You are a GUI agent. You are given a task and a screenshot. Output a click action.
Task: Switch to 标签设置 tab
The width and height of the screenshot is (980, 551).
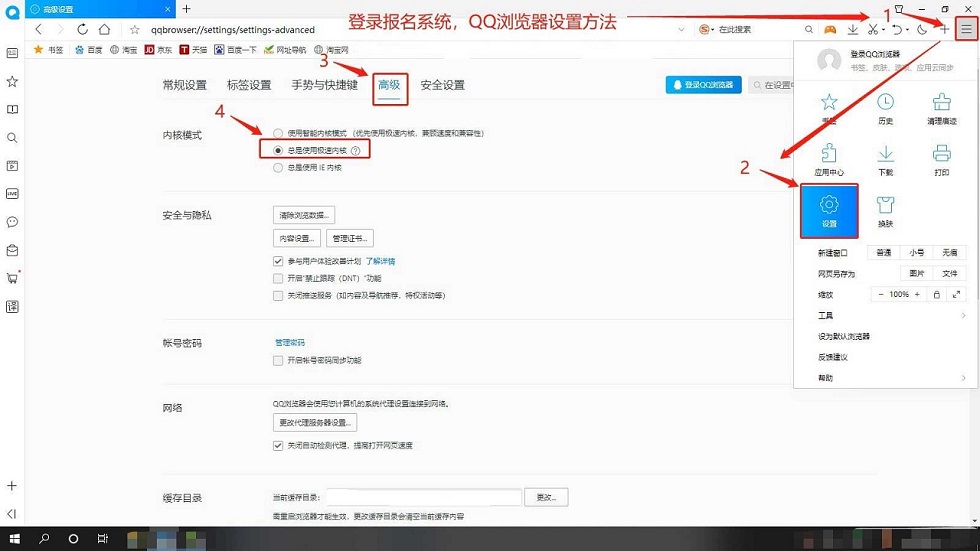249,85
